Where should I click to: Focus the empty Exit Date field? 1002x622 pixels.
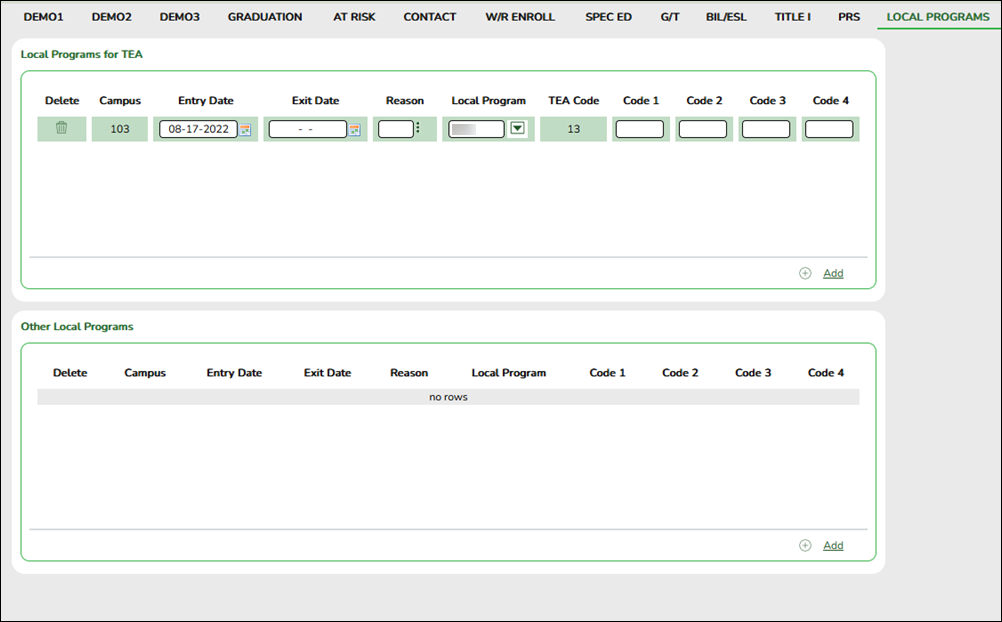point(307,129)
